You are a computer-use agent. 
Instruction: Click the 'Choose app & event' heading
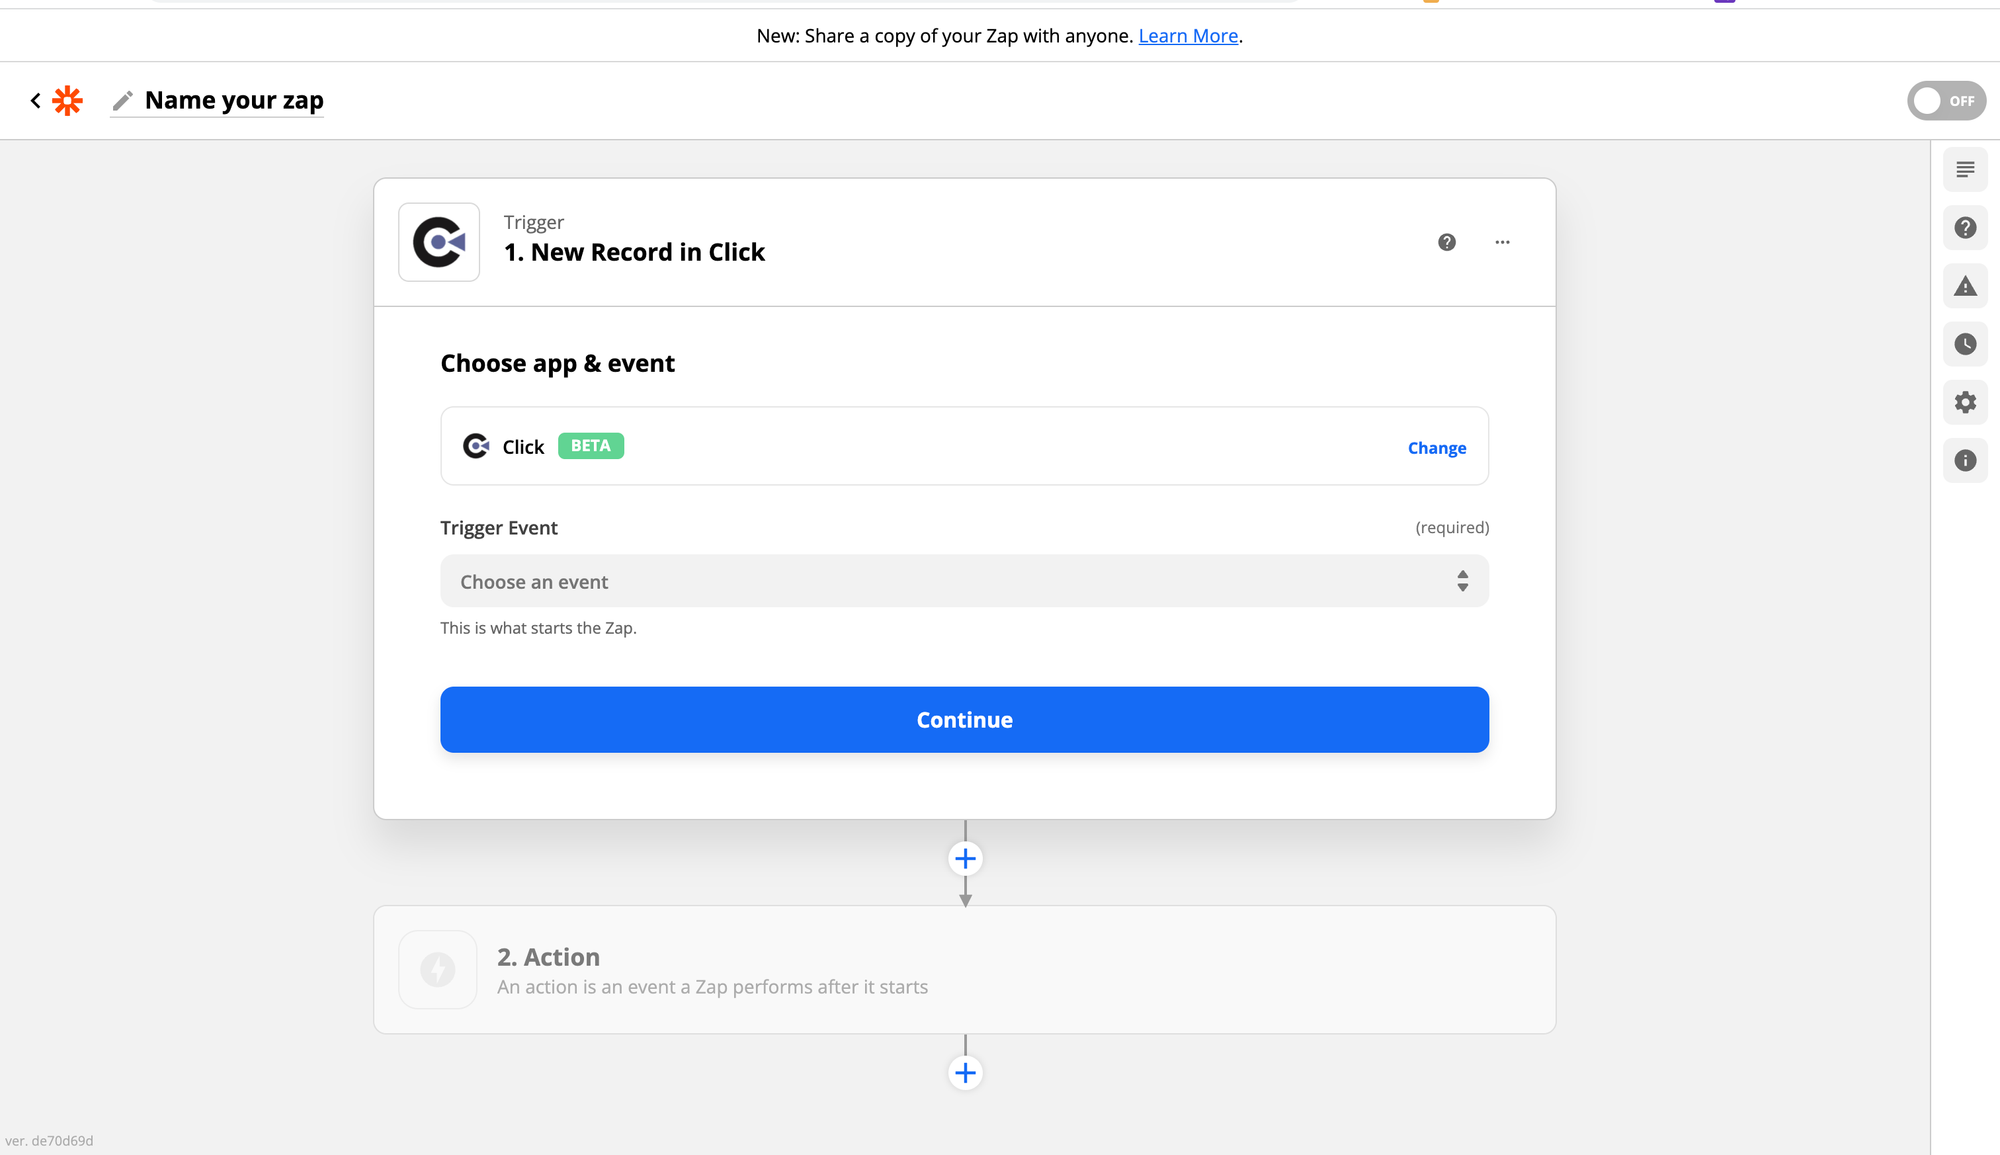coord(558,363)
